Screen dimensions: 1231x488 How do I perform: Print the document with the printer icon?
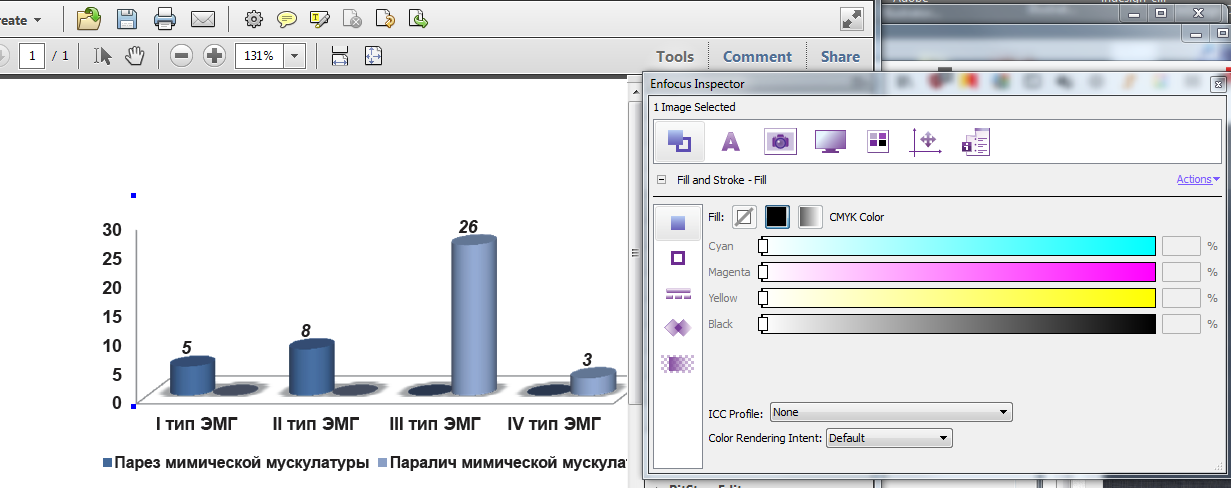tap(165, 18)
